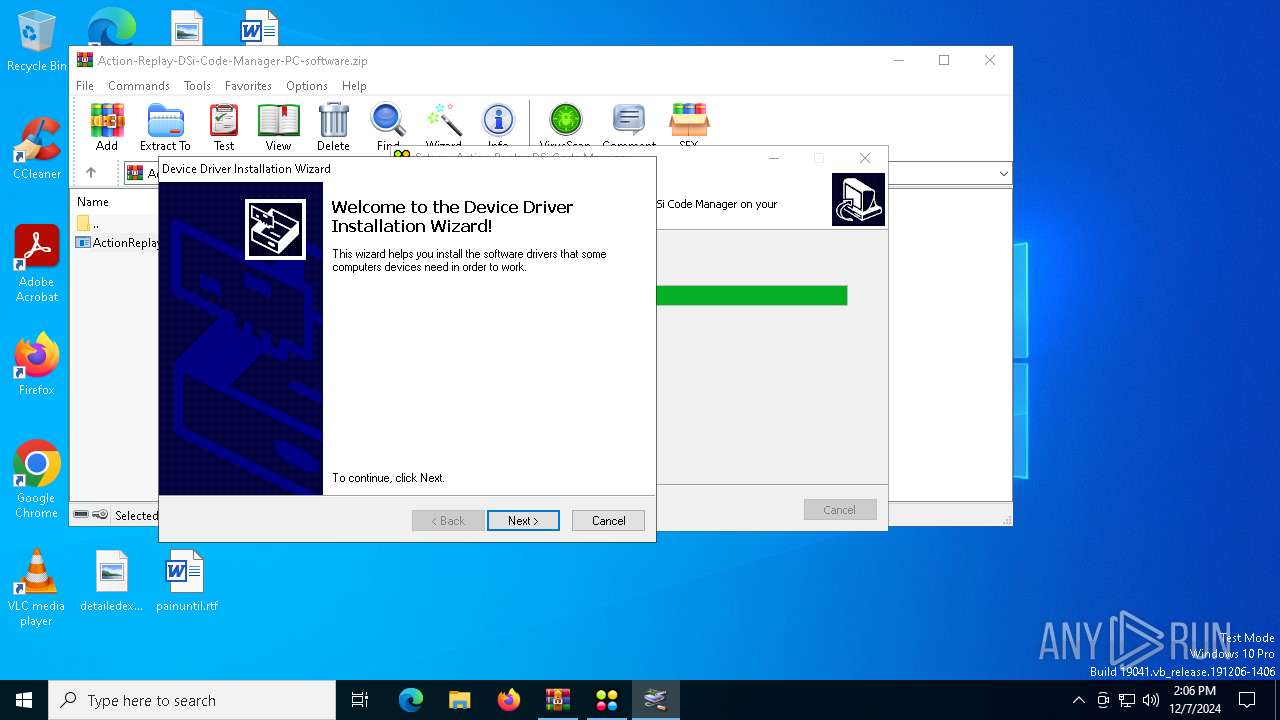The width and height of the screenshot is (1280, 720).
Task: Click the Add toolbar icon in WinRAR
Action: click(107, 127)
